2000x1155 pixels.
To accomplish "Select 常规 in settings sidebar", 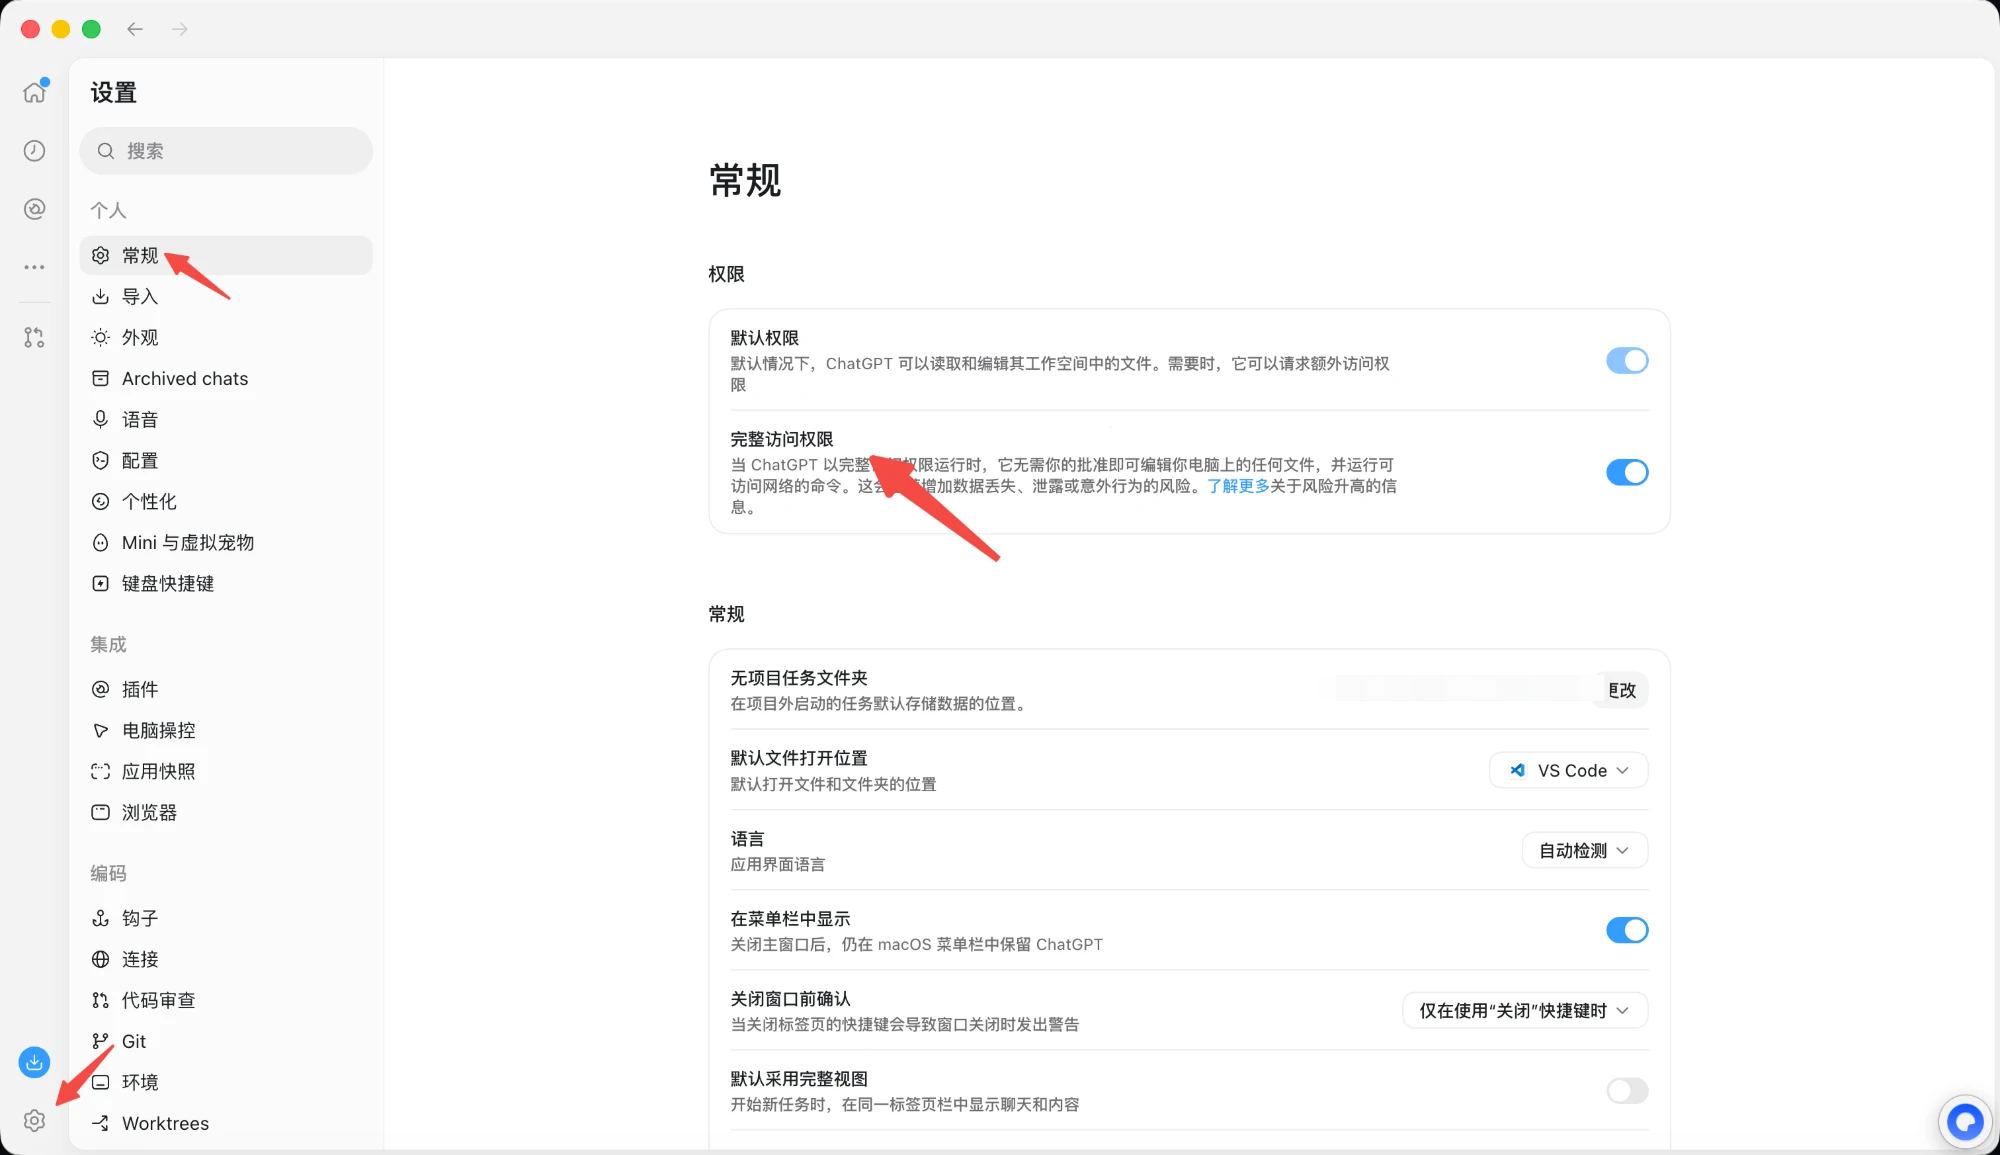I will (226, 256).
